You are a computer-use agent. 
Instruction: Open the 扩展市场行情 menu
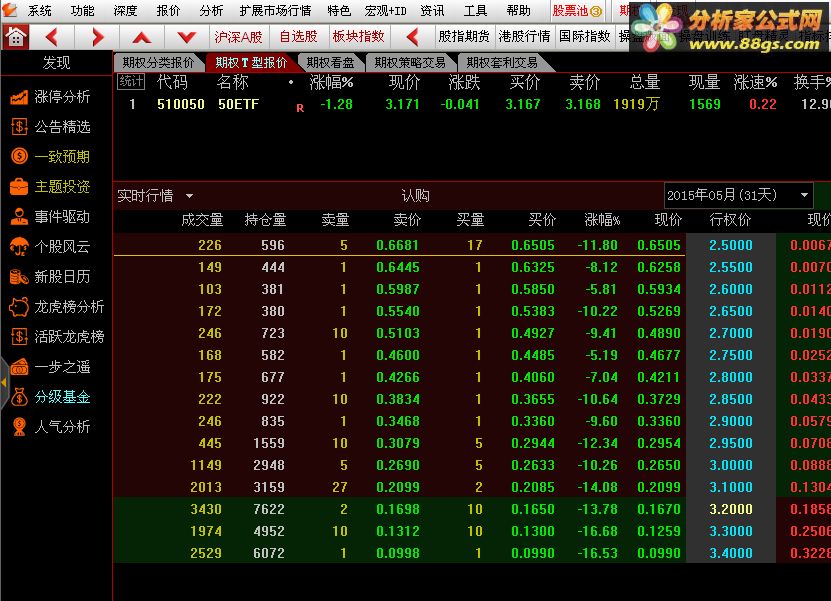tap(275, 11)
